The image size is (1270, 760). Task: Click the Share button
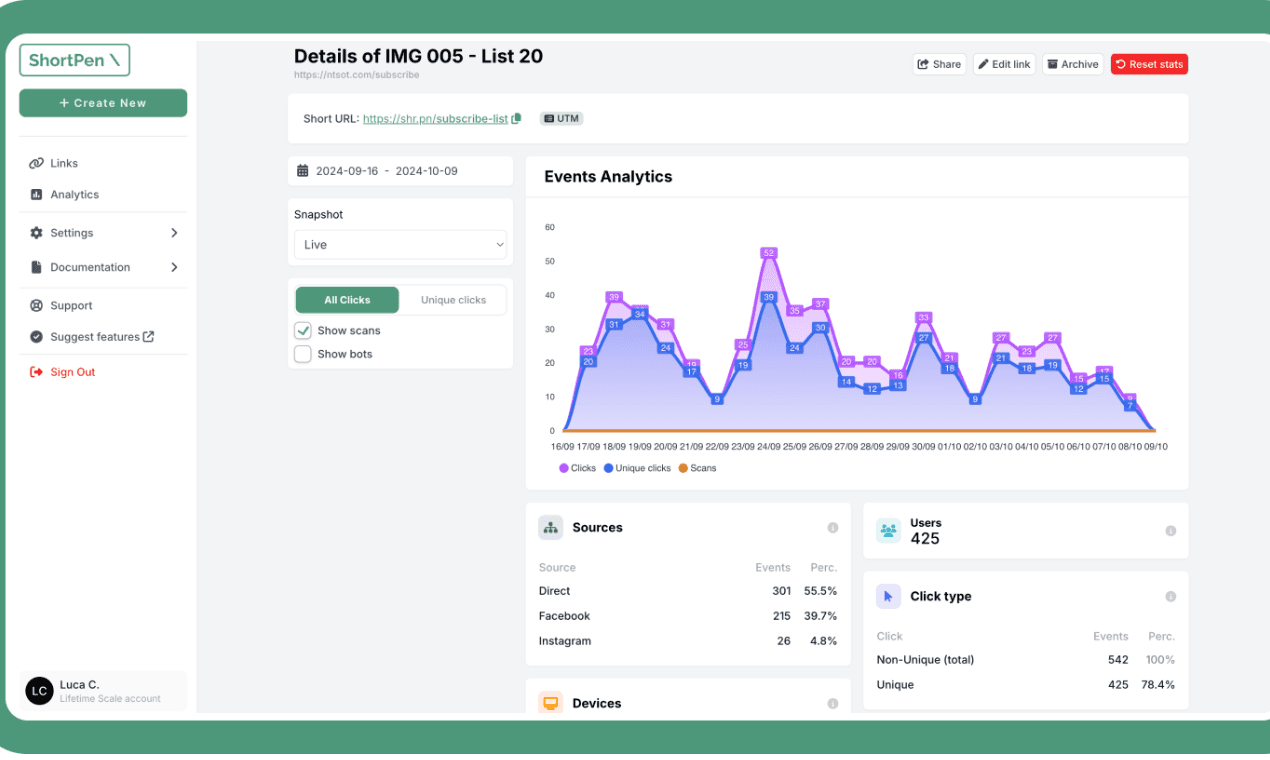point(939,64)
